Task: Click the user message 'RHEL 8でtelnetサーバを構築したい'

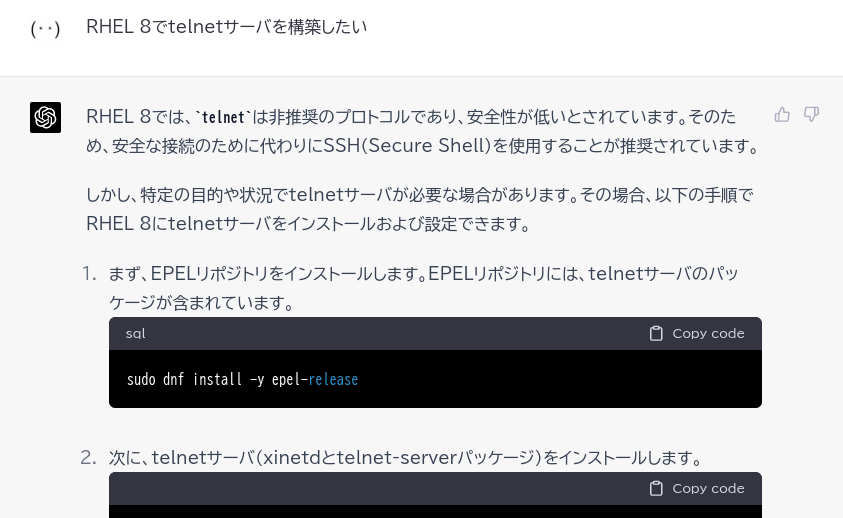Action: (x=226, y=27)
